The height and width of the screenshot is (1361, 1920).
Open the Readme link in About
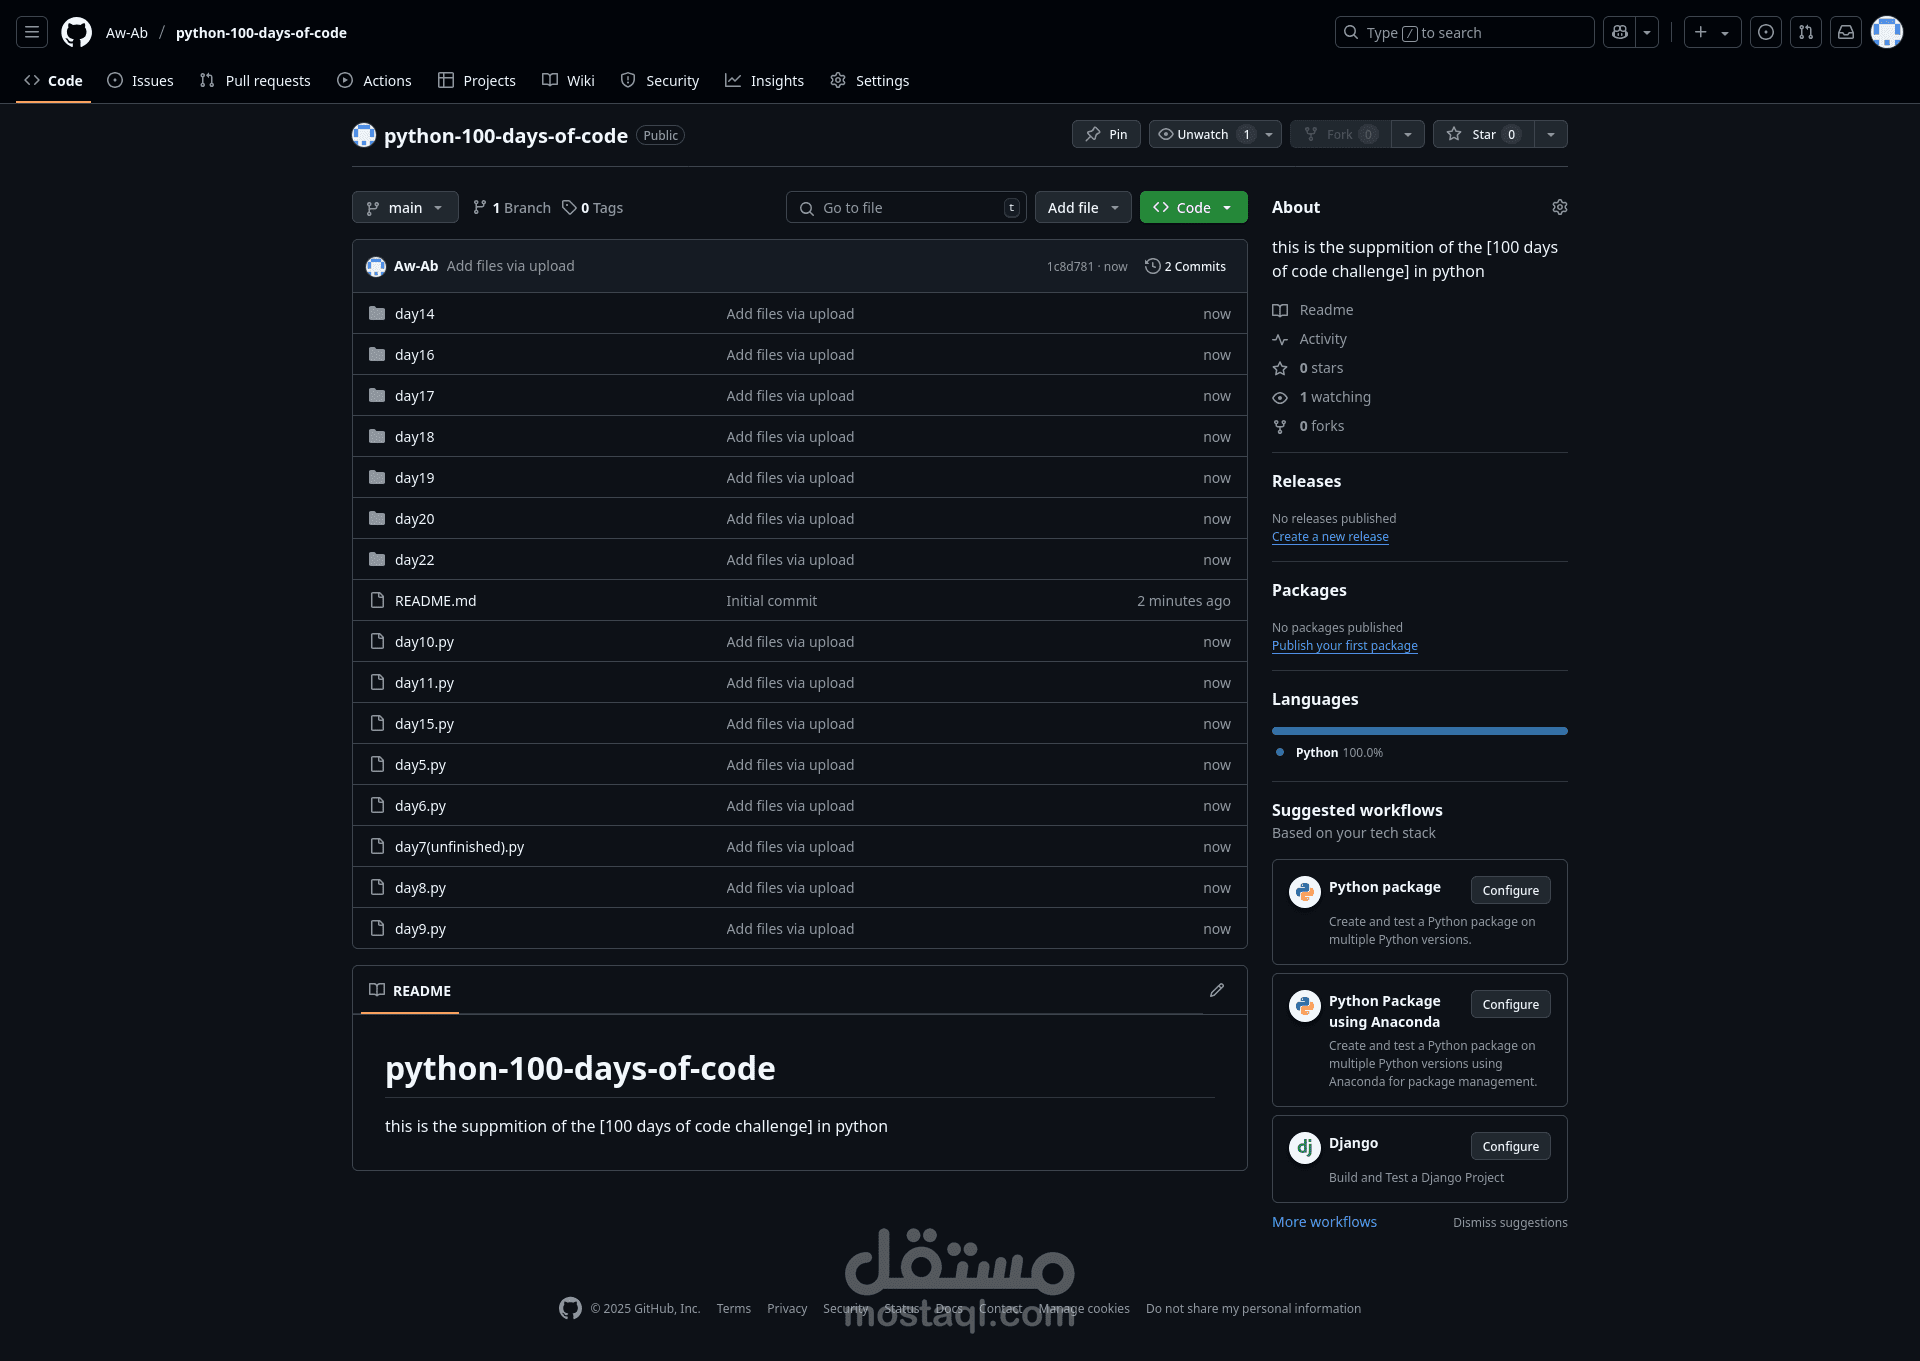click(x=1326, y=310)
